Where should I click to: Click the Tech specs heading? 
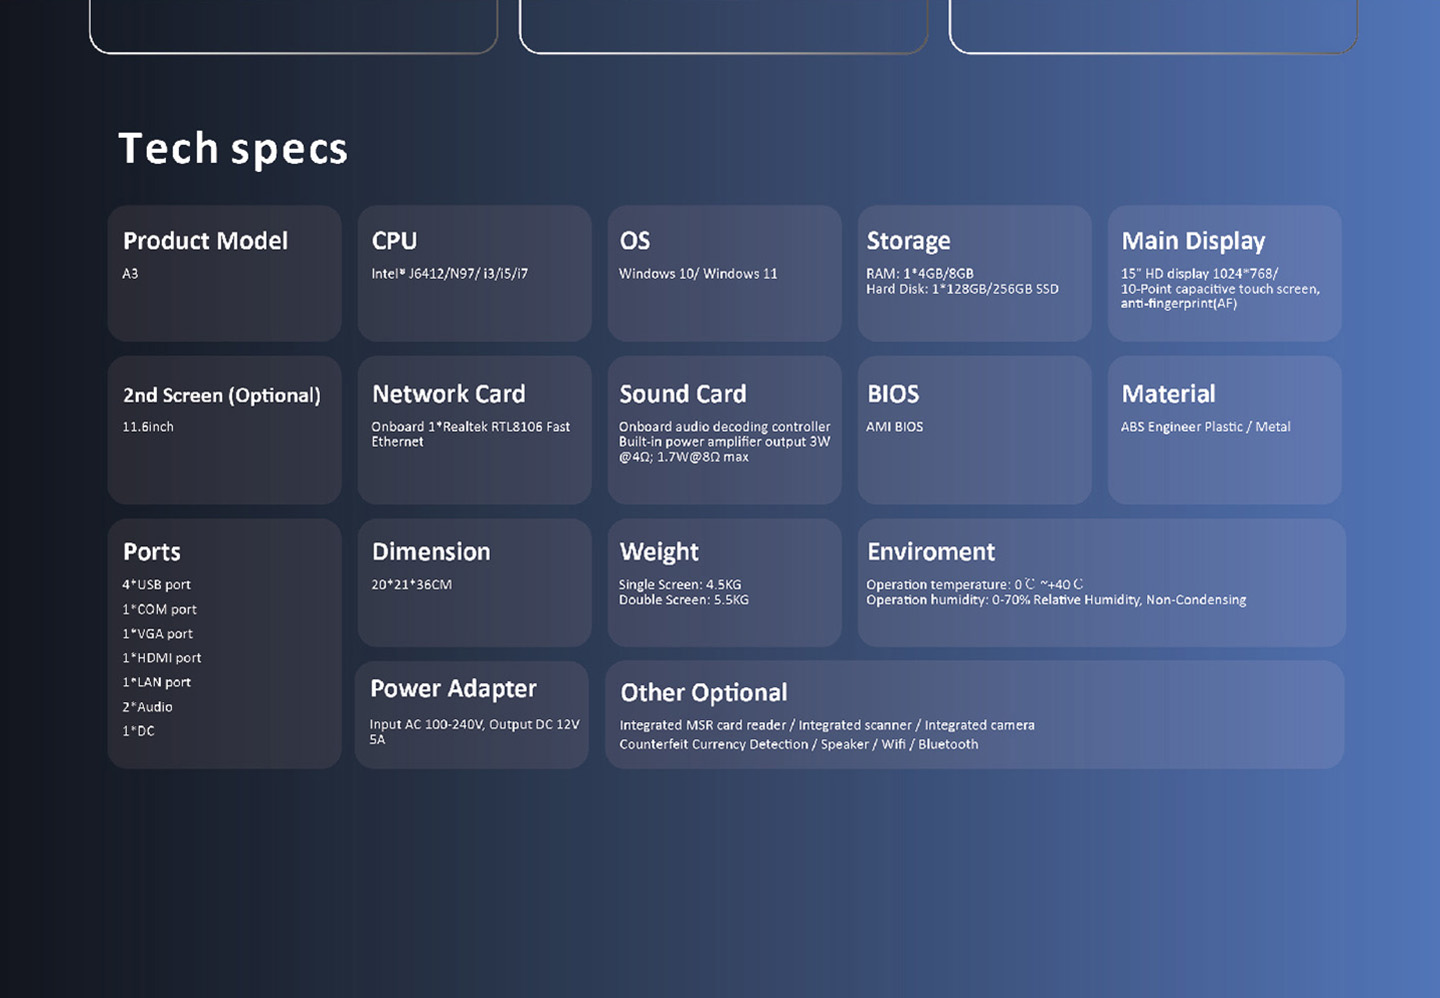click(233, 148)
